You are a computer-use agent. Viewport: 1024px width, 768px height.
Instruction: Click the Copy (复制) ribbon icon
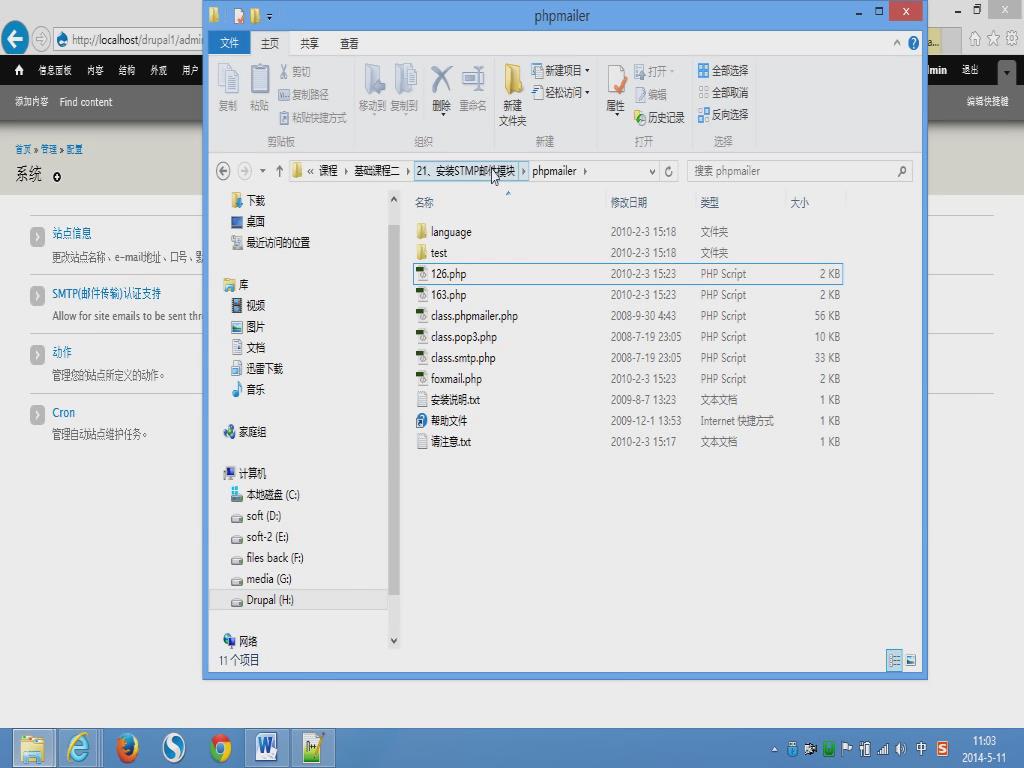coord(228,87)
